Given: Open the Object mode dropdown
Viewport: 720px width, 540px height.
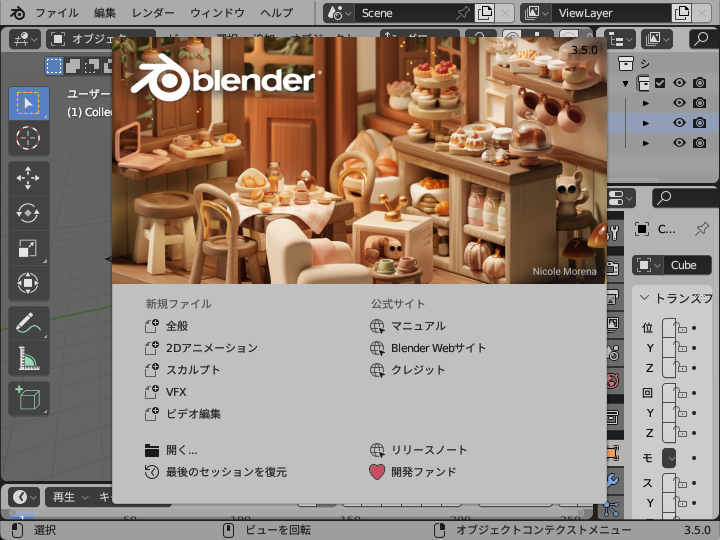Looking at the screenshot, I should (100, 39).
